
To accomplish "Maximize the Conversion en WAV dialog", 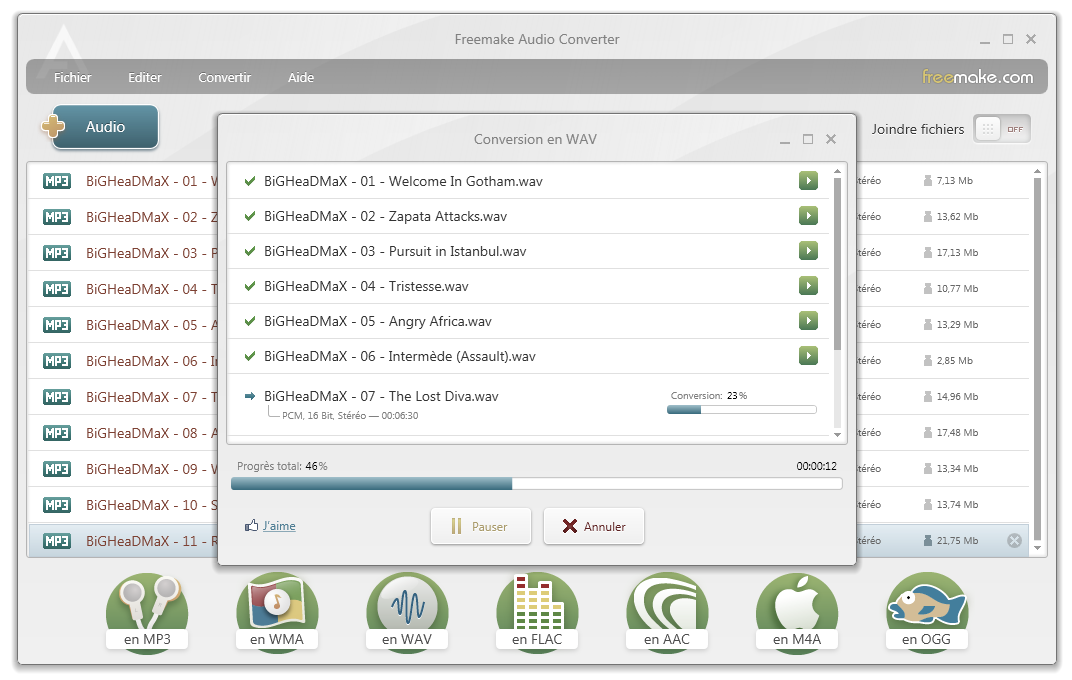I will [x=808, y=139].
